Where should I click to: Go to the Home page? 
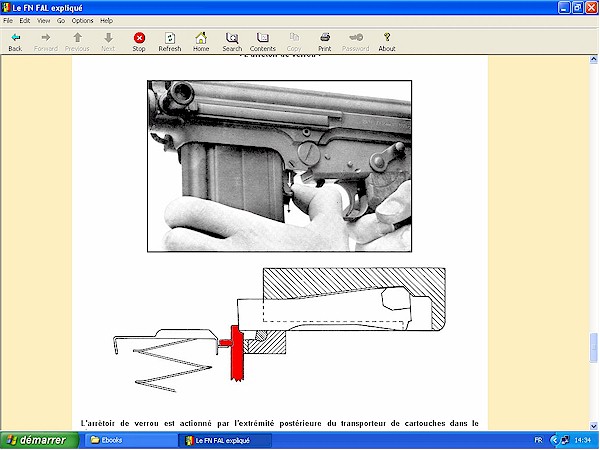click(x=201, y=42)
